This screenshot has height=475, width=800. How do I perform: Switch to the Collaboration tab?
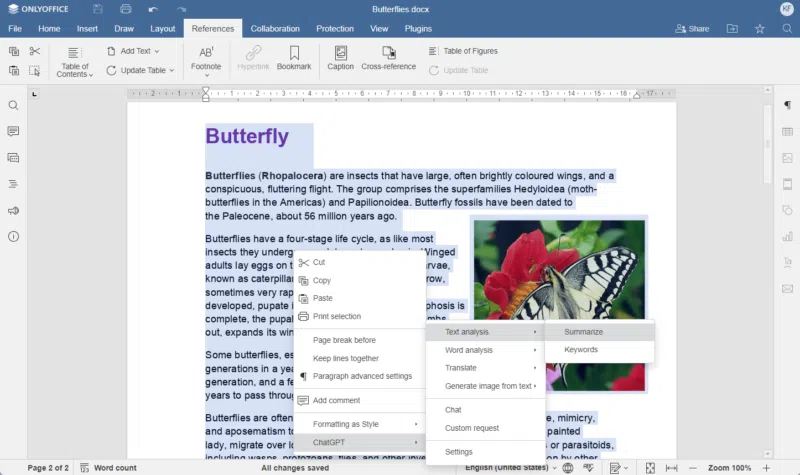(274, 29)
